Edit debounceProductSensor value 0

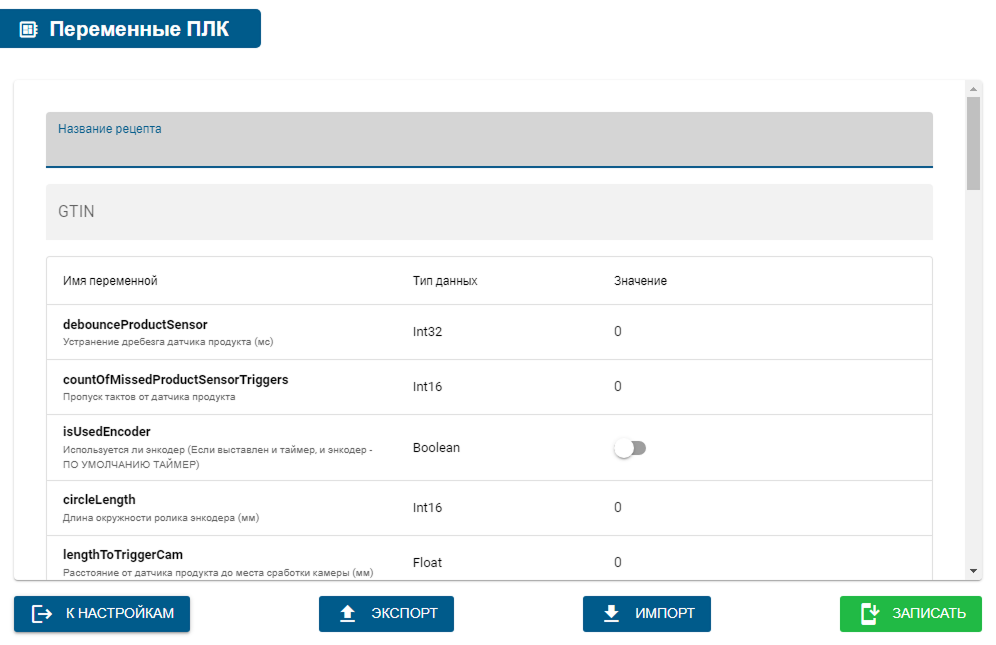pos(617,331)
